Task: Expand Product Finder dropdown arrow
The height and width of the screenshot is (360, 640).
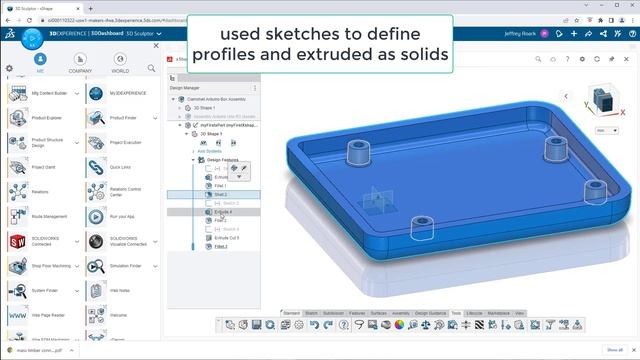Action: click(x=155, y=118)
